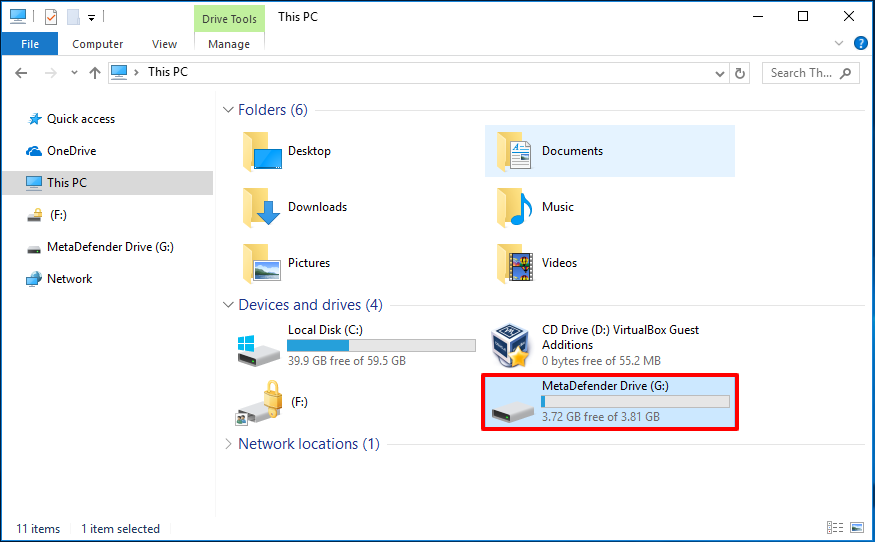
Task: Select the Music folder icon
Action: (x=515, y=207)
